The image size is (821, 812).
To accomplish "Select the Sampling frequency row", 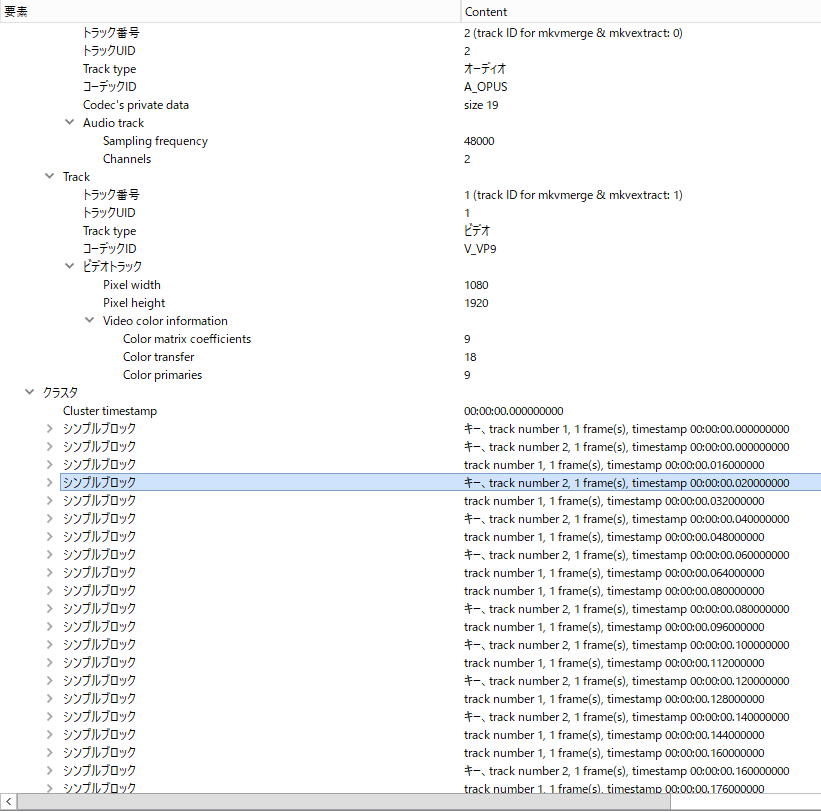I will (155, 141).
